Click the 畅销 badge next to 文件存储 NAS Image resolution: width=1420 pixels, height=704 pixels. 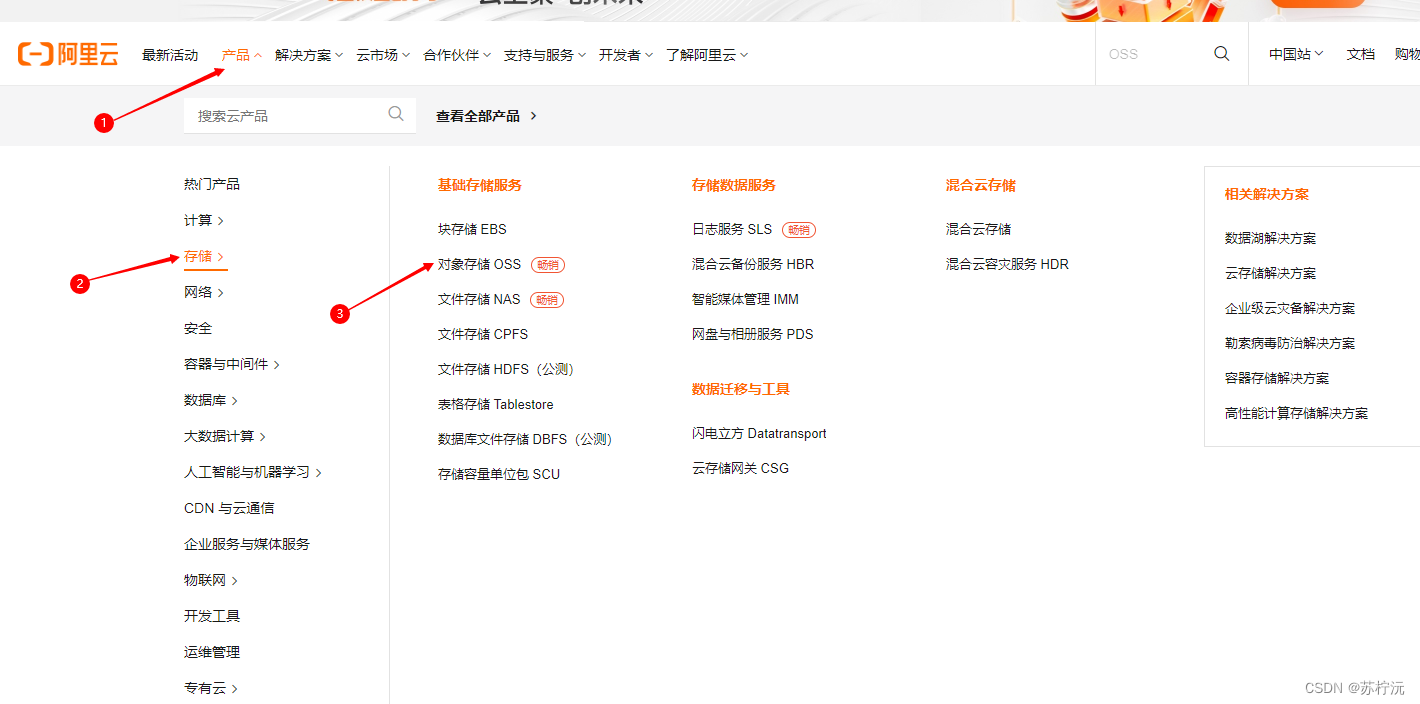pyautogui.click(x=548, y=300)
